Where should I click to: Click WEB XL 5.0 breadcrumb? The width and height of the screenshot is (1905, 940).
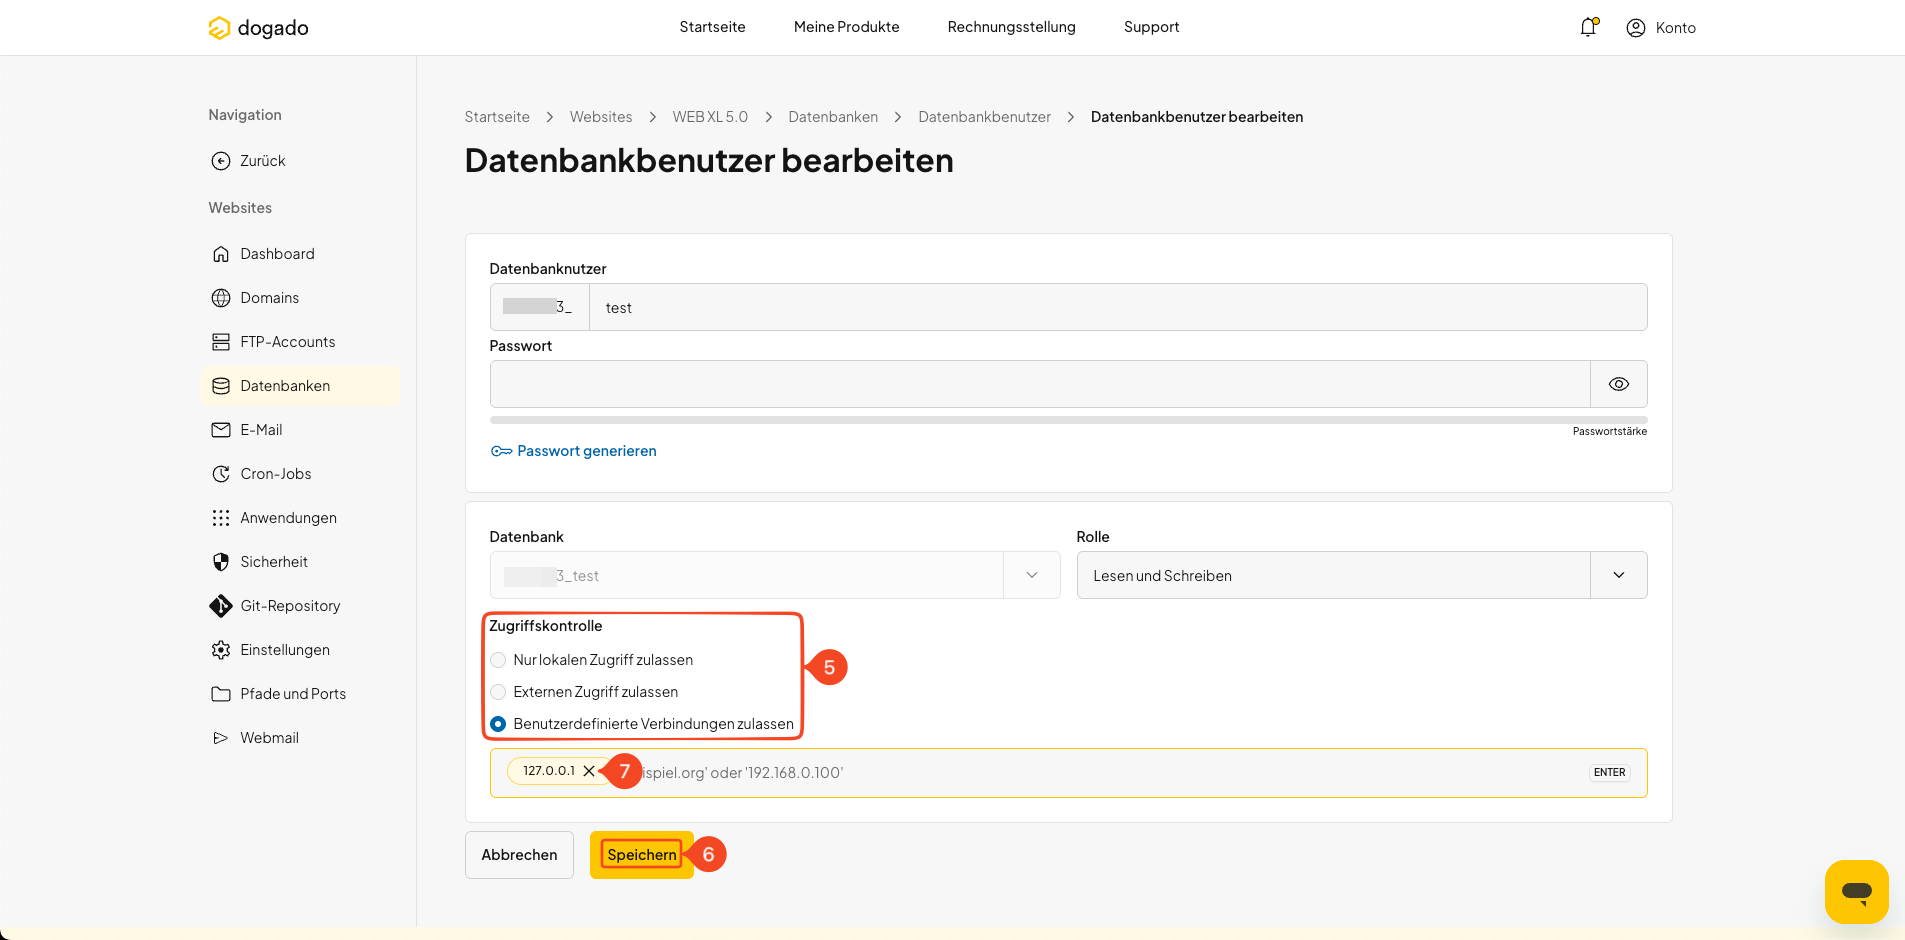coord(710,117)
